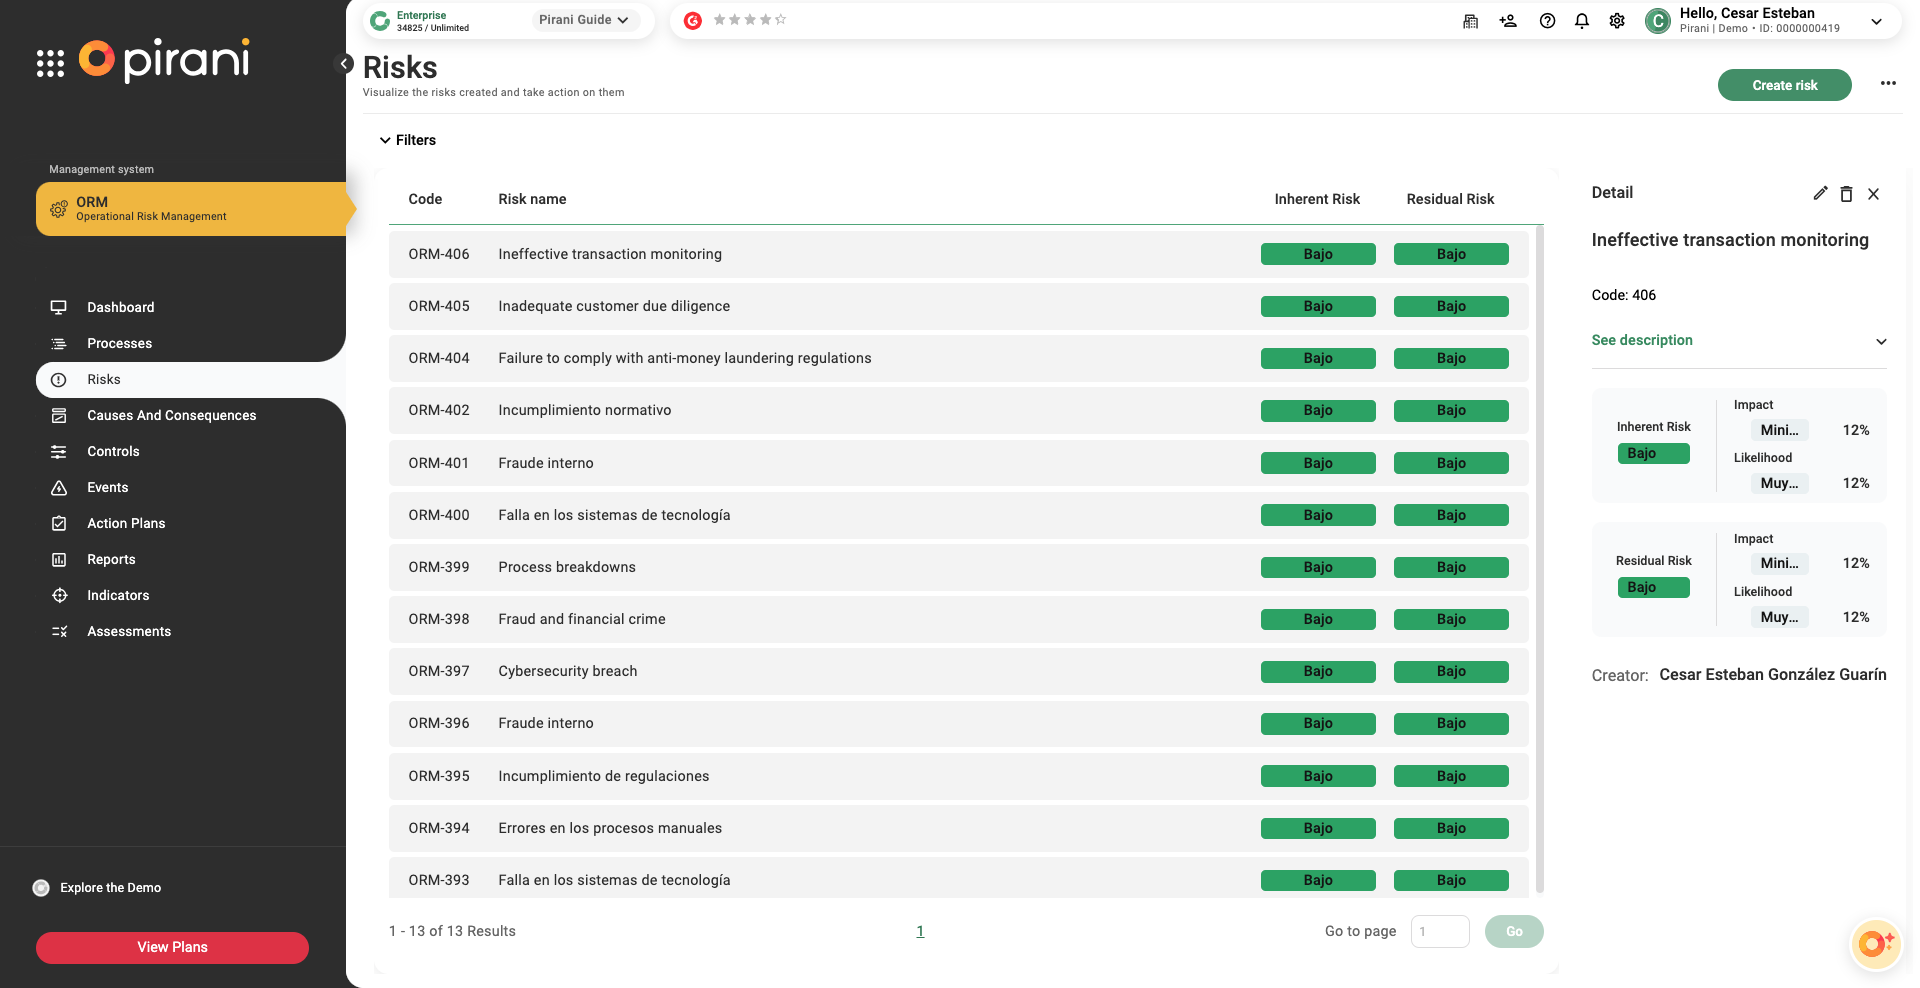Open the Pirani Guide dropdown

(584, 20)
